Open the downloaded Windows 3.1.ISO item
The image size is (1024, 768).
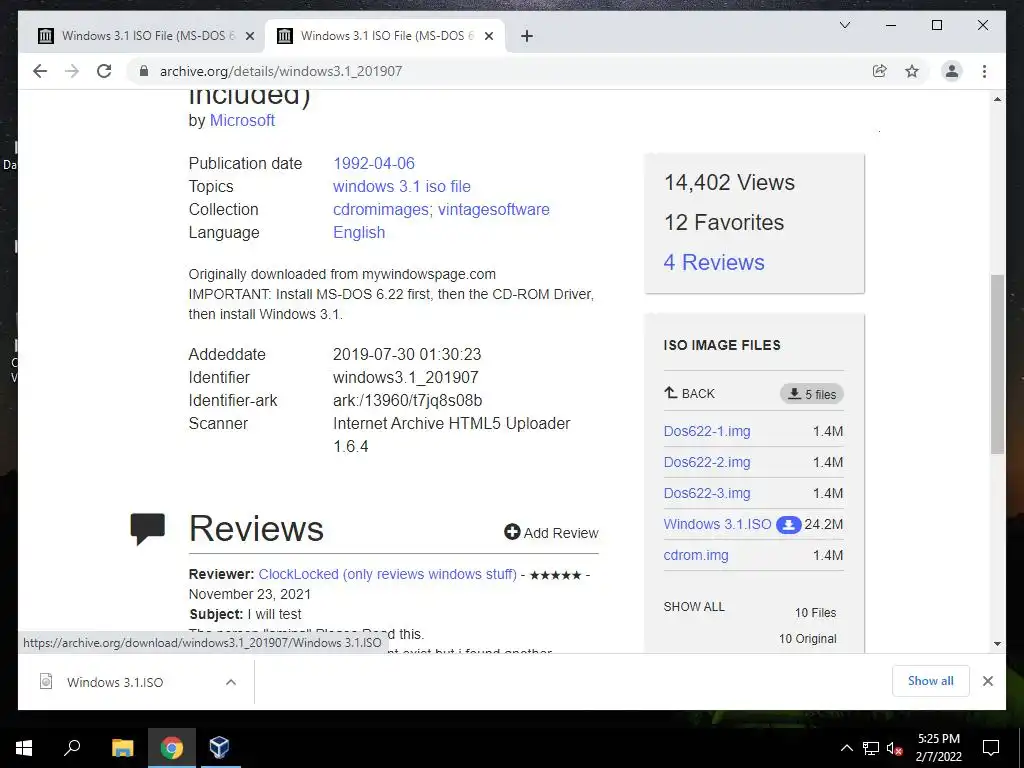pyautogui.click(x=115, y=682)
